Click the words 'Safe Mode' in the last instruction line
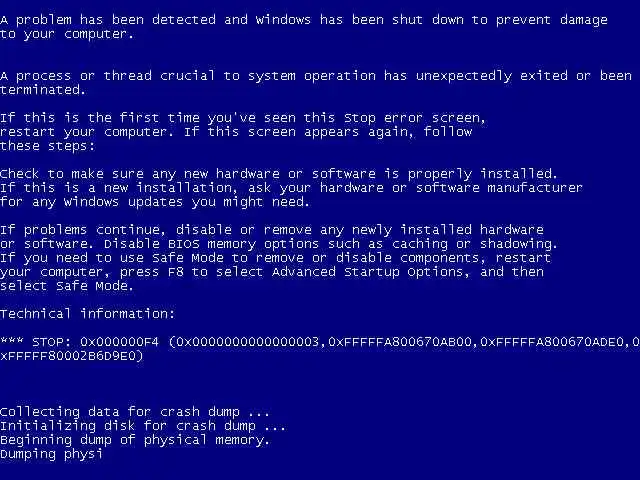The width and height of the screenshot is (640, 480). coord(94,286)
